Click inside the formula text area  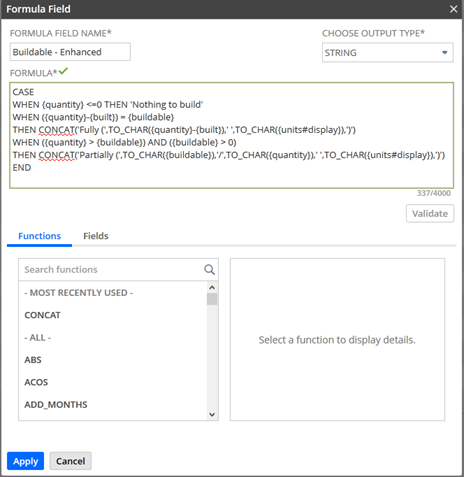[232, 135]
